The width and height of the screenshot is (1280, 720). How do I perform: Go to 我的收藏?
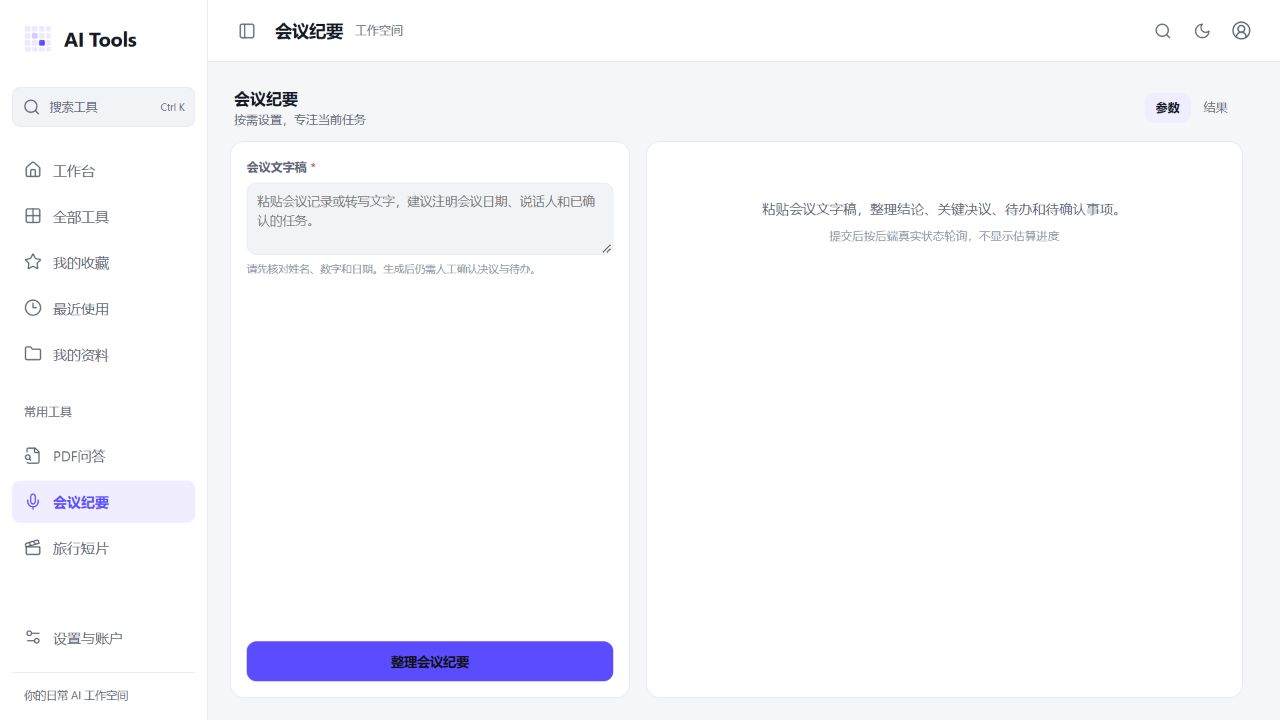(x=104, y=262)
